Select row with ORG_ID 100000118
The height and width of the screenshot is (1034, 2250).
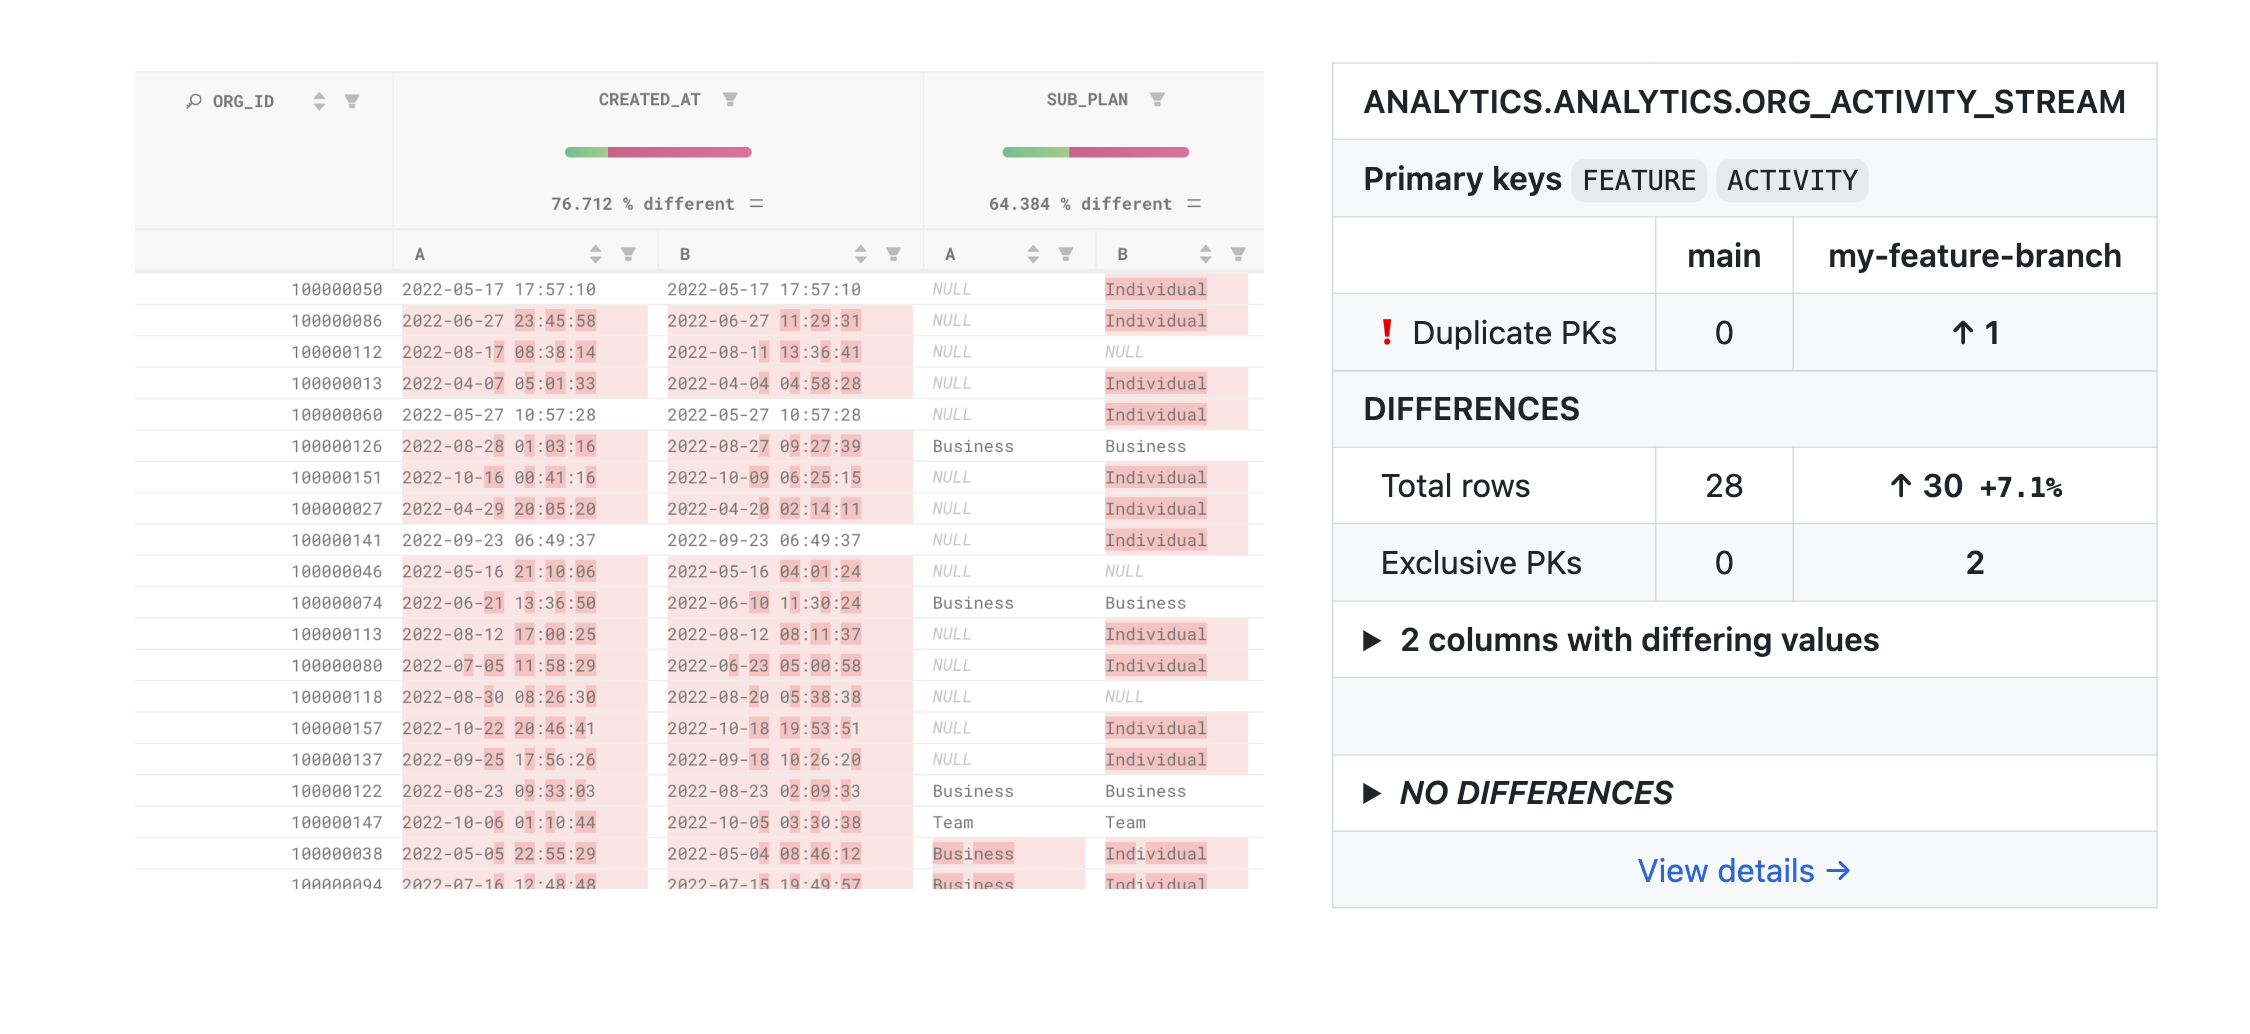pos(699,697)
